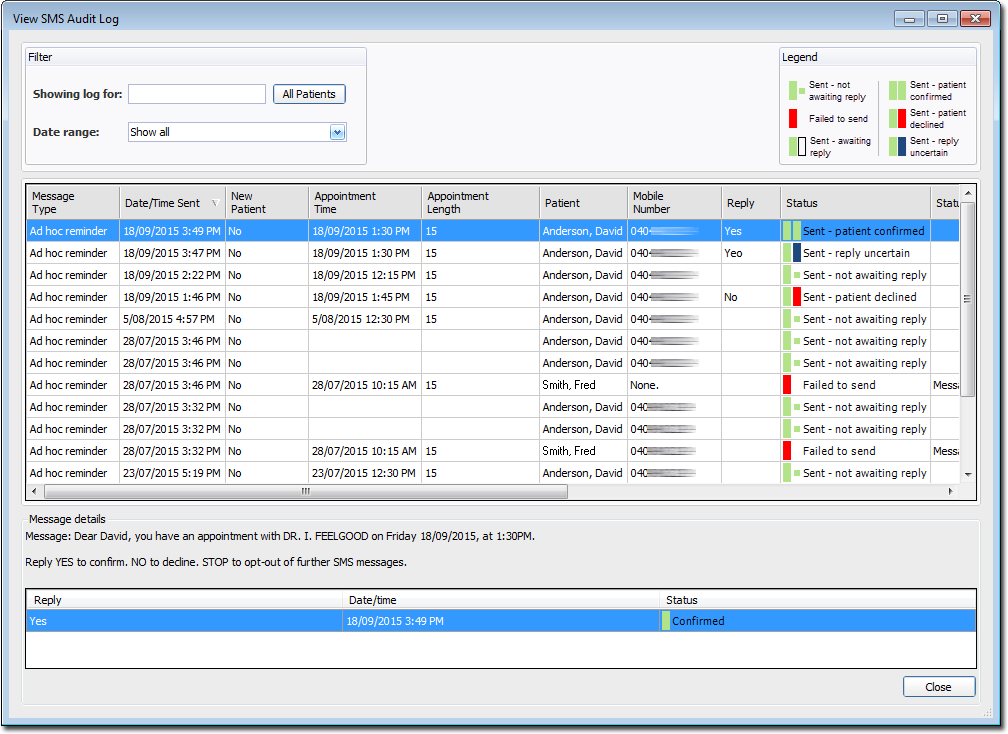Click the sort arrow in Date/Time Sent header
The height and width of the screenshot is (734, 1008).
point(214,203)
